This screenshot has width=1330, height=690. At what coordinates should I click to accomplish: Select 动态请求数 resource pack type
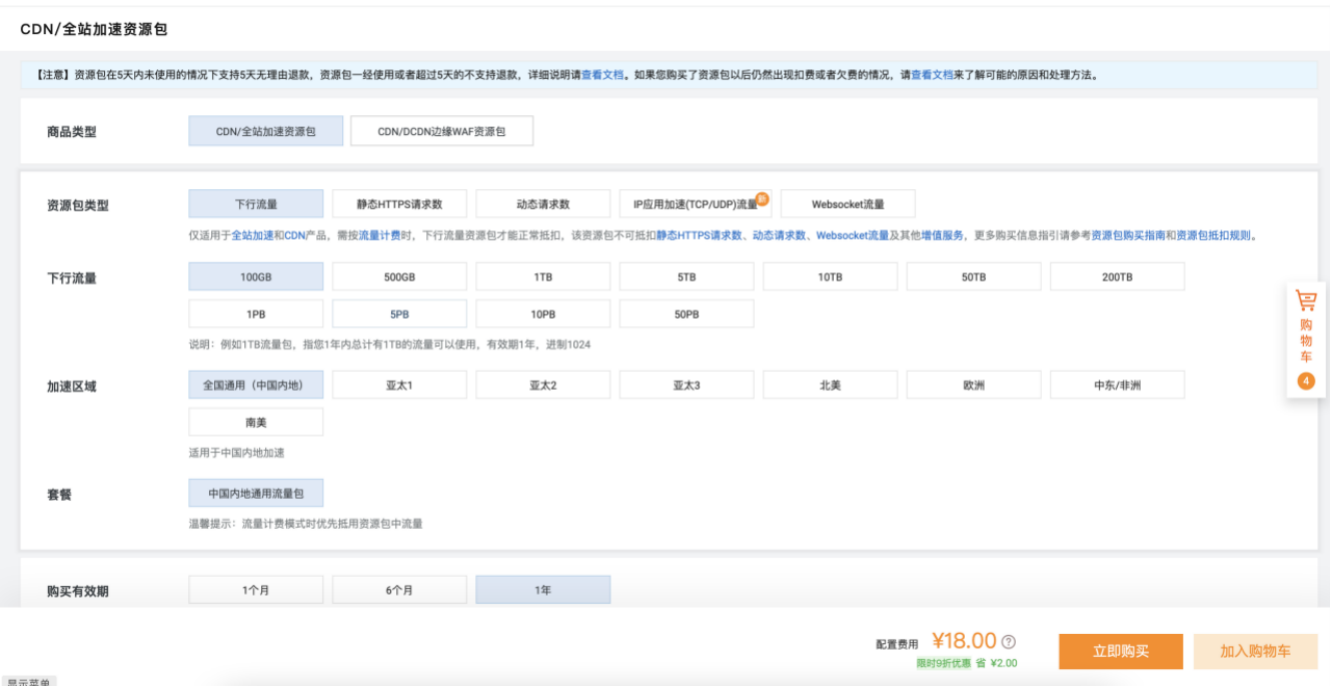(545, 203)
